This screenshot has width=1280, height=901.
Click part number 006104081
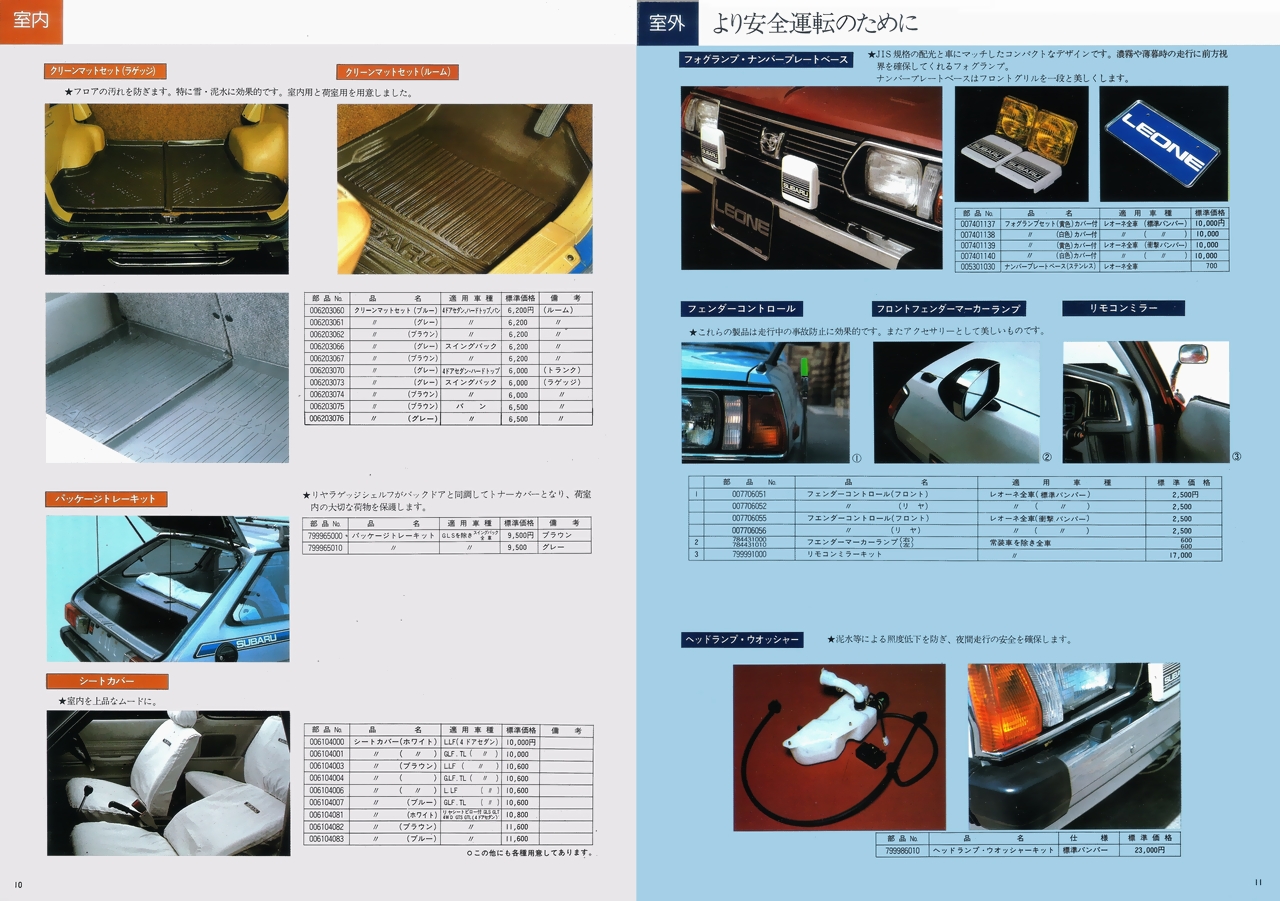[x=326, y=815]
